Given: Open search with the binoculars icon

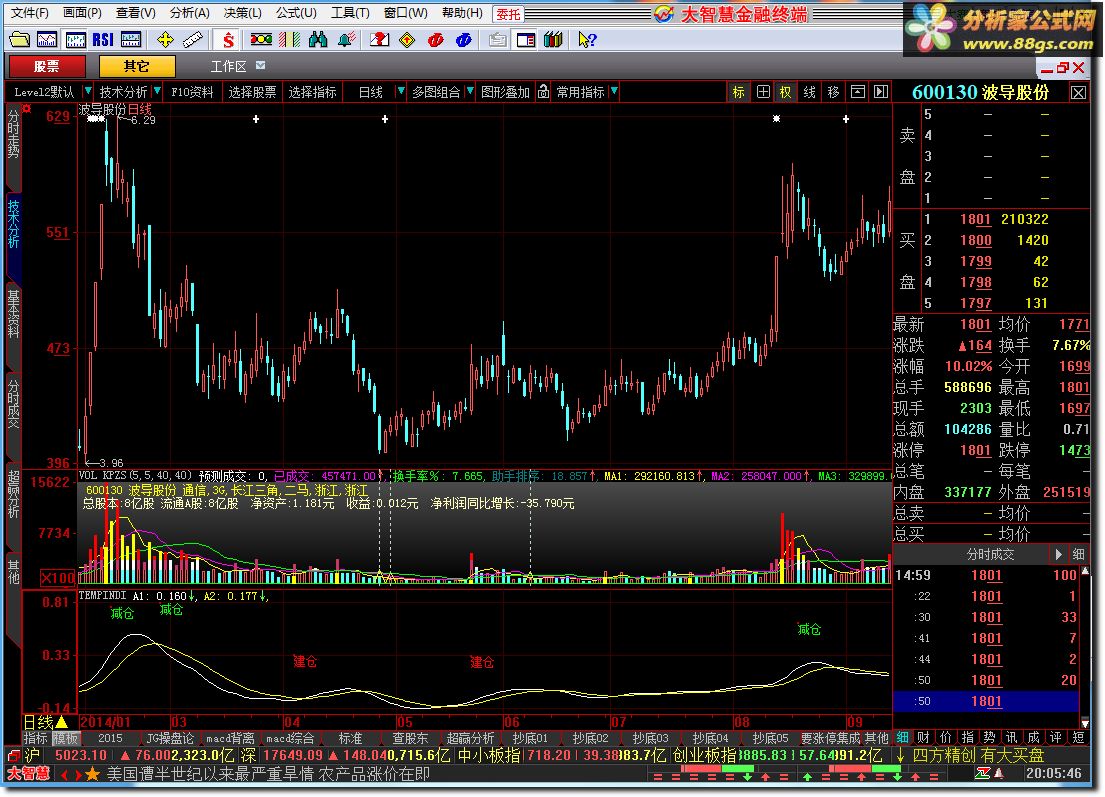Looking at the screenshot, I should point(318,40).
